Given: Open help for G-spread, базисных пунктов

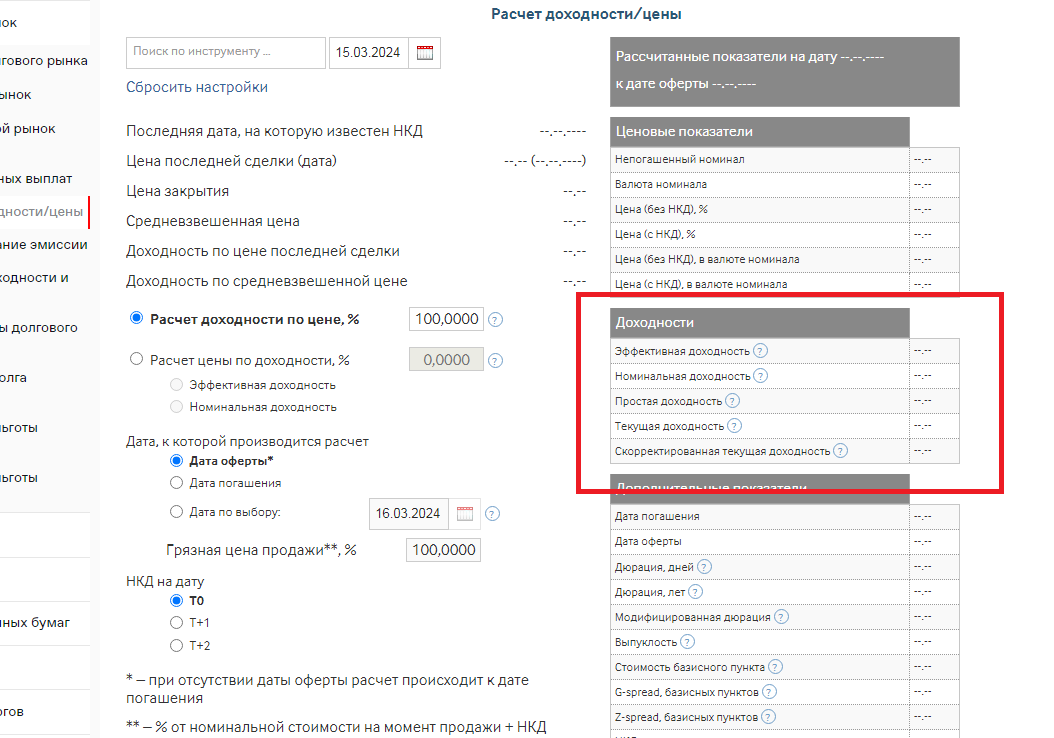Looking at the screenshot, I should click(770, 692).
